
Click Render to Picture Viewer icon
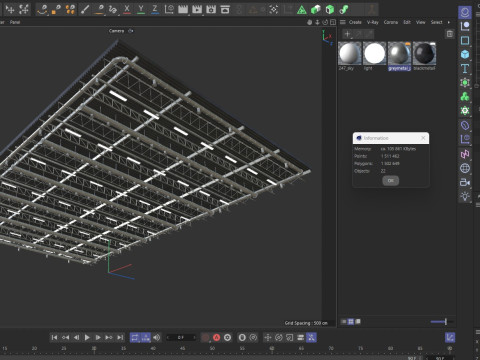point(197,9)
